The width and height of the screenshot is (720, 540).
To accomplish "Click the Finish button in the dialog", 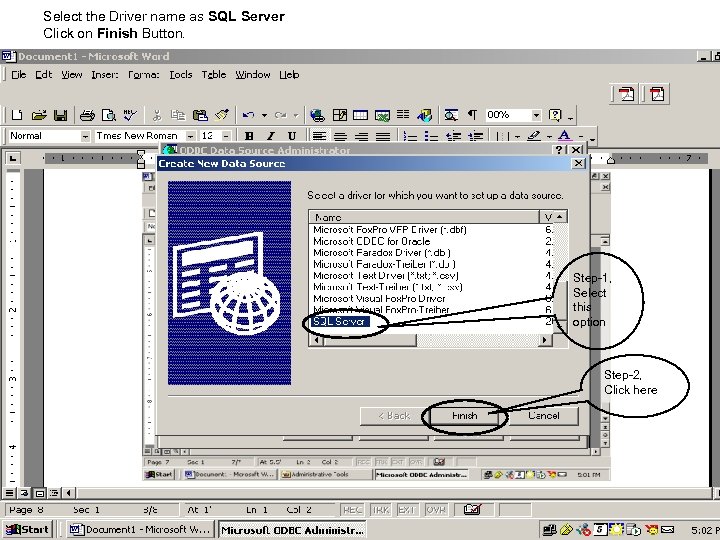I will [x=464, y=416].
